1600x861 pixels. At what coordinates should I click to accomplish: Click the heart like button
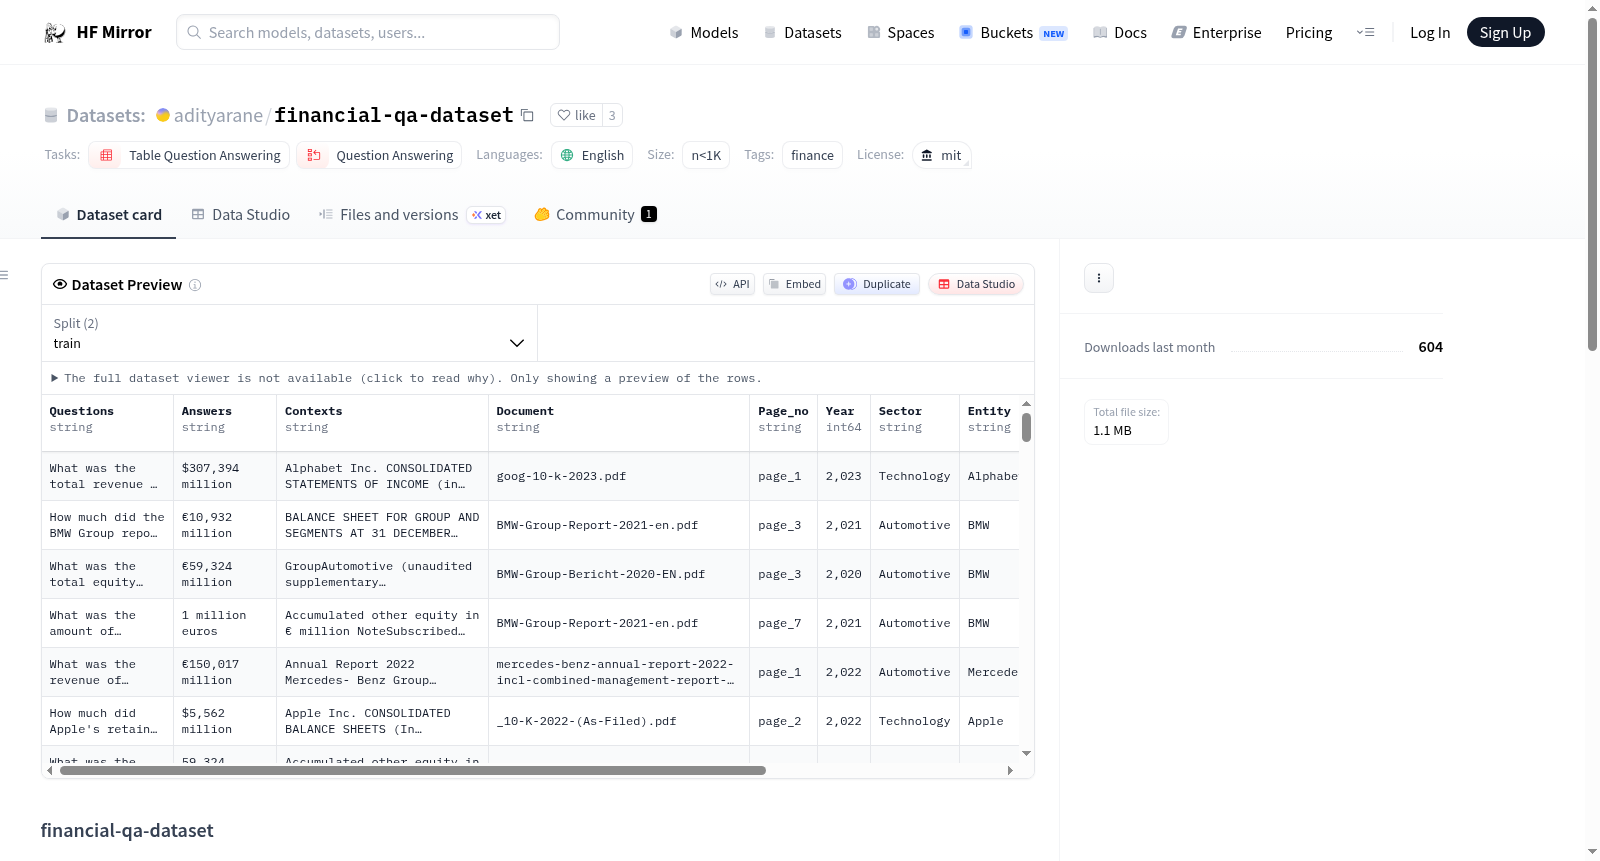576,115
